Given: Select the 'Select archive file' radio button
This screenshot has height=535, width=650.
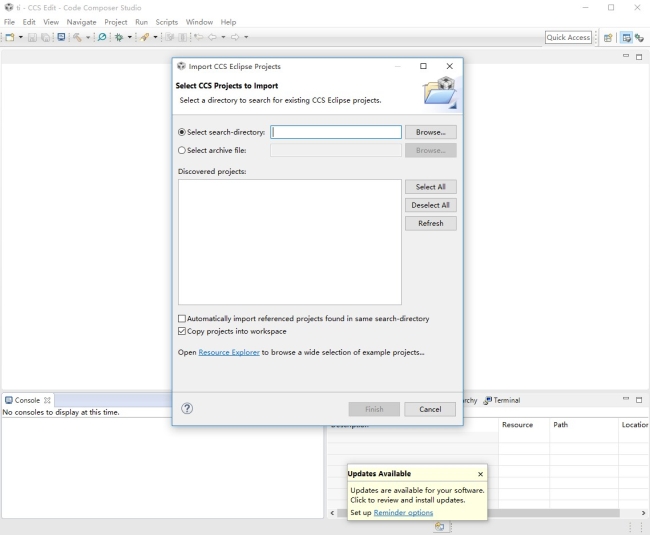Looking at the screenshot, I should pyautogui.click(x=181, y=151).
